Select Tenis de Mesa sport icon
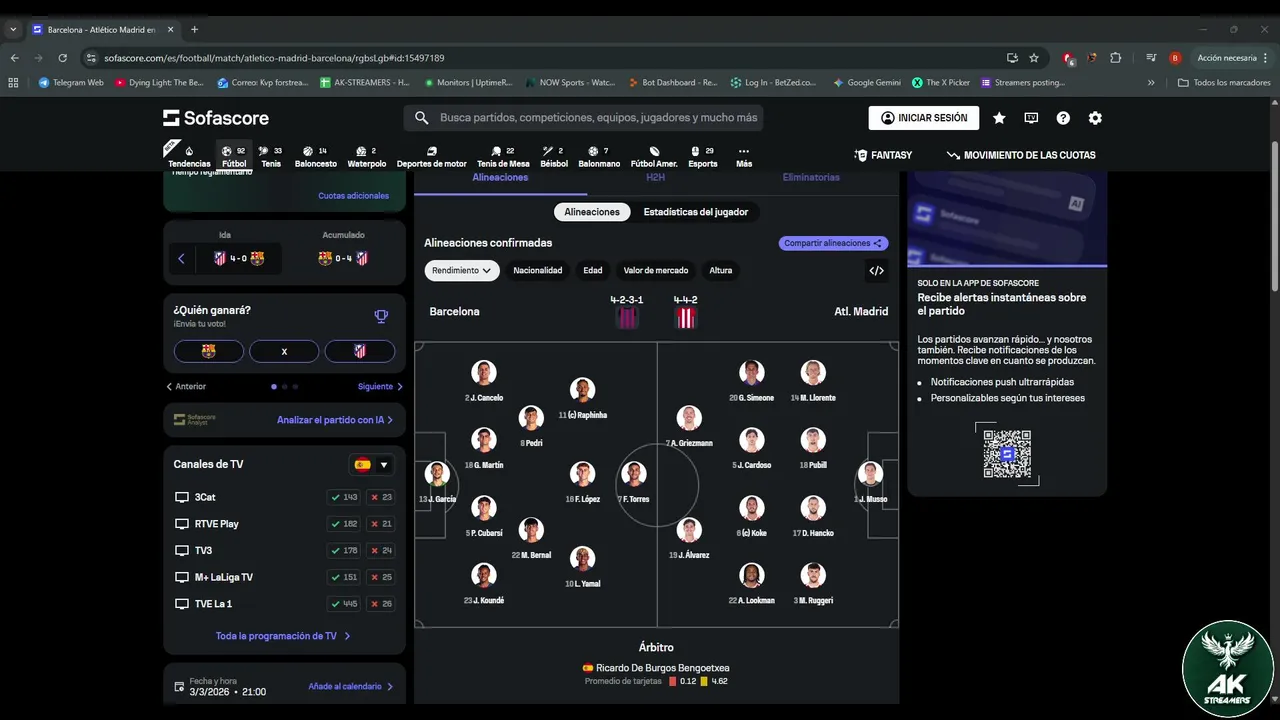 (x=503, y=157)
